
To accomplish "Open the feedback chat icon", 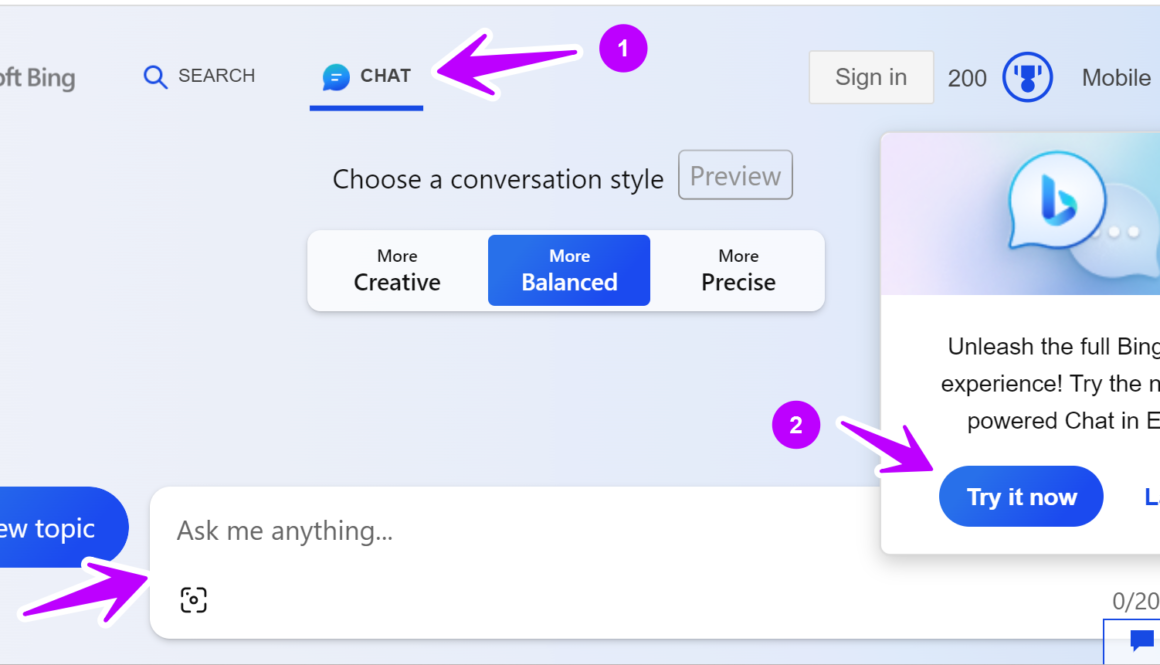I will (1141, 640).
